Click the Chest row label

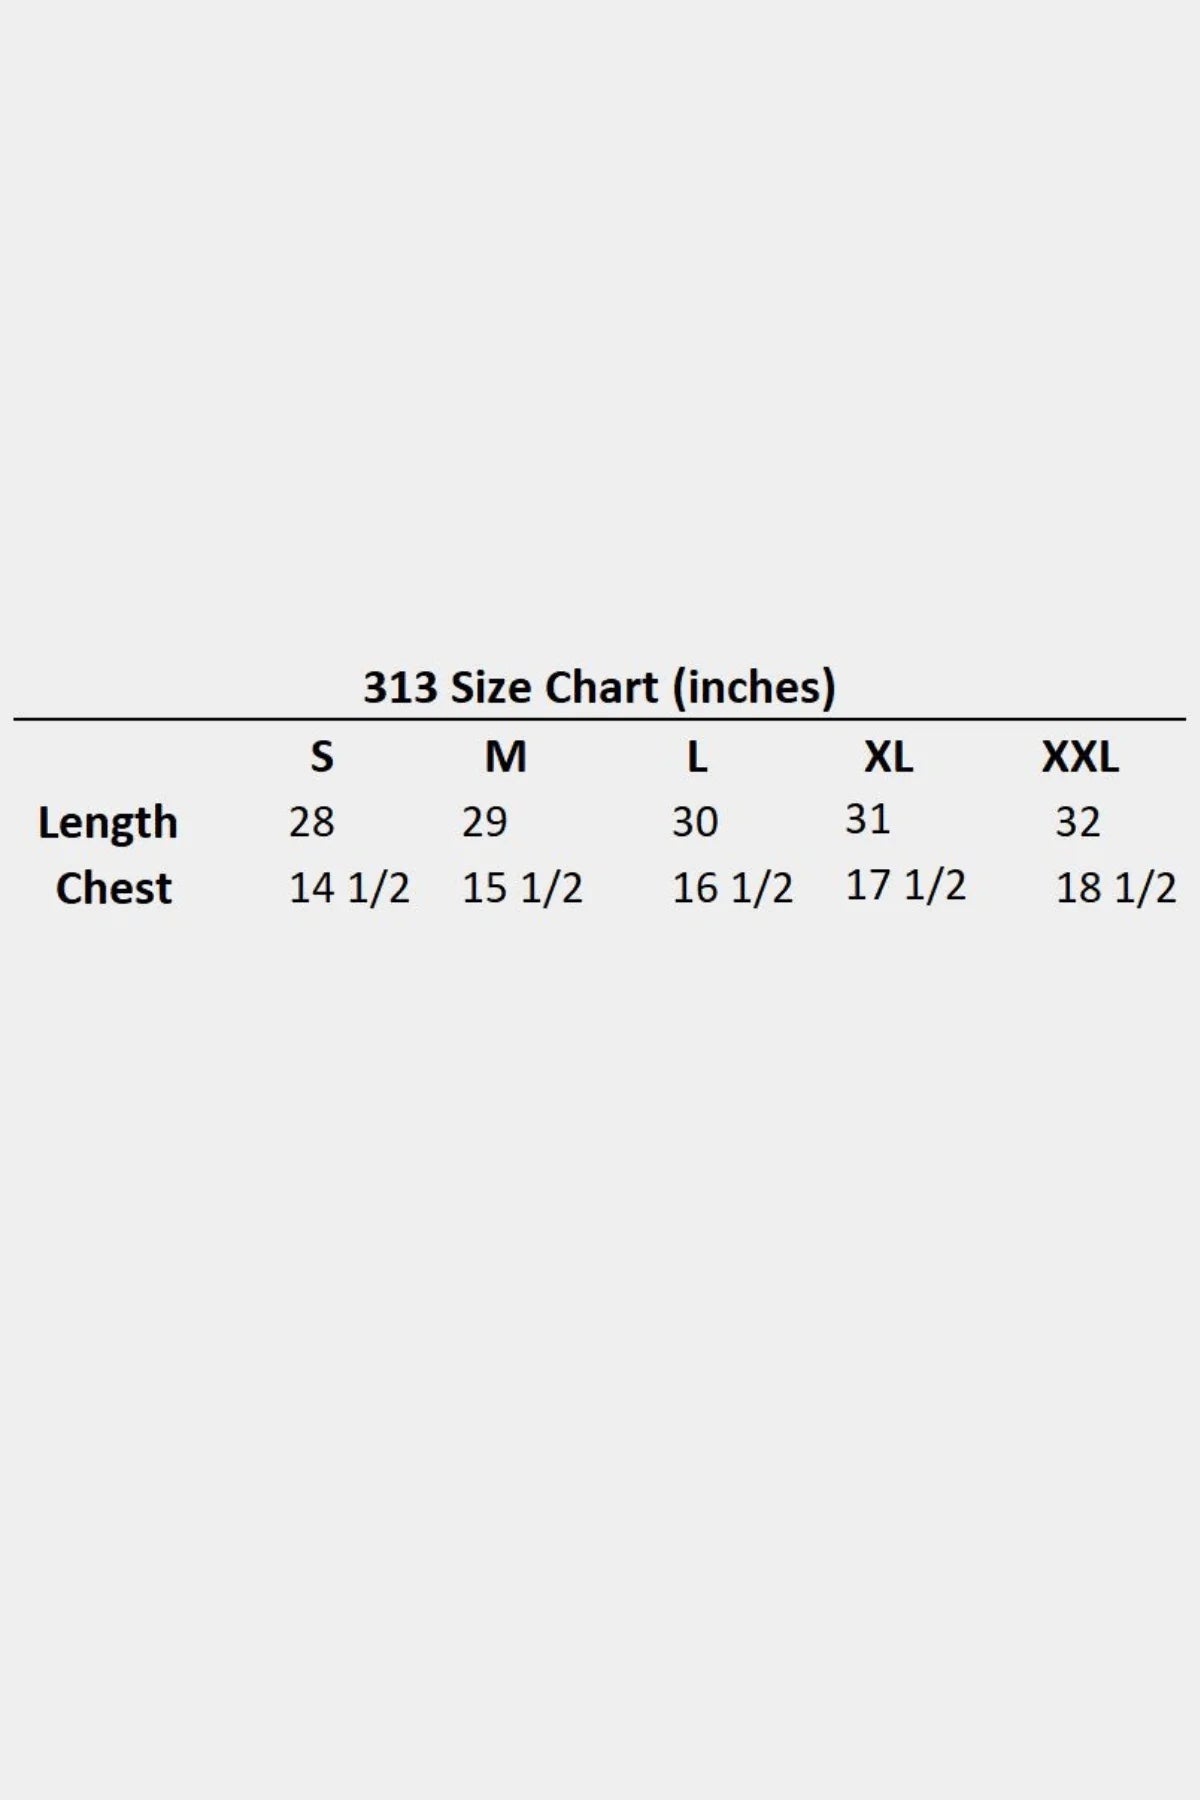click(114, 888)
